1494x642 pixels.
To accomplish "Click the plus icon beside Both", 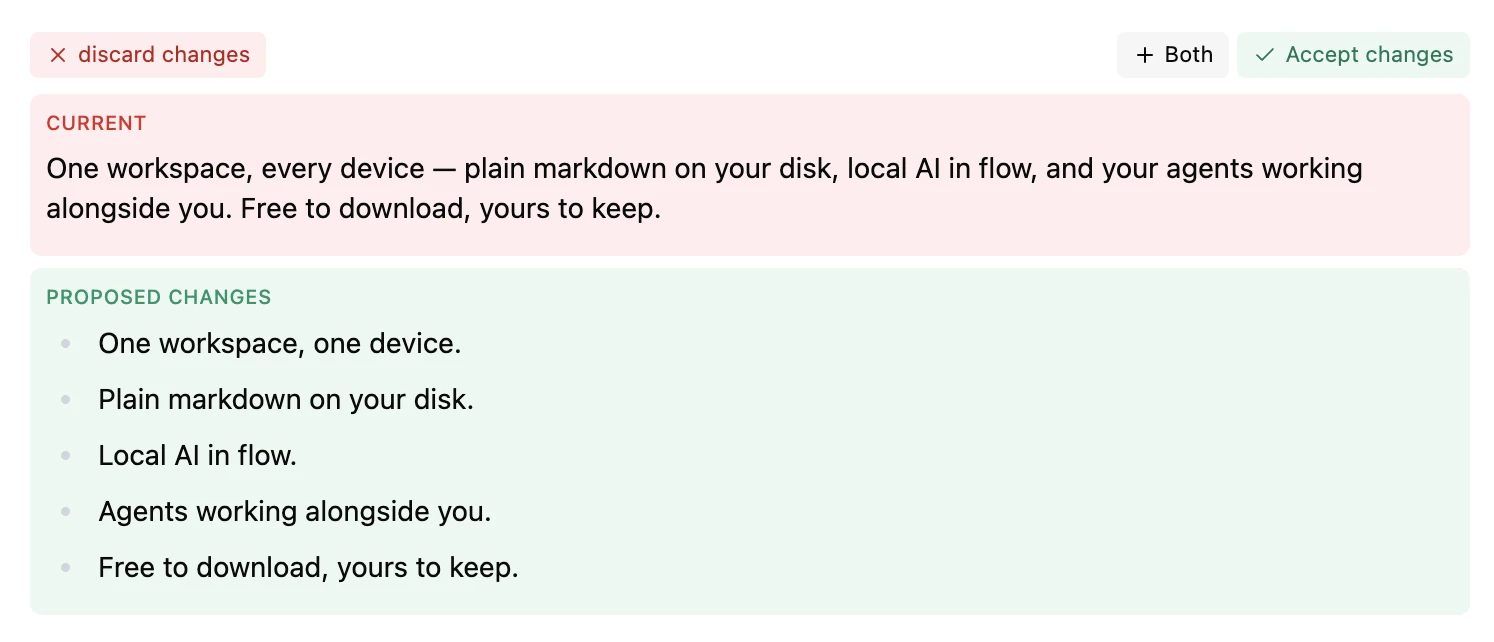I will point(1145,55).
